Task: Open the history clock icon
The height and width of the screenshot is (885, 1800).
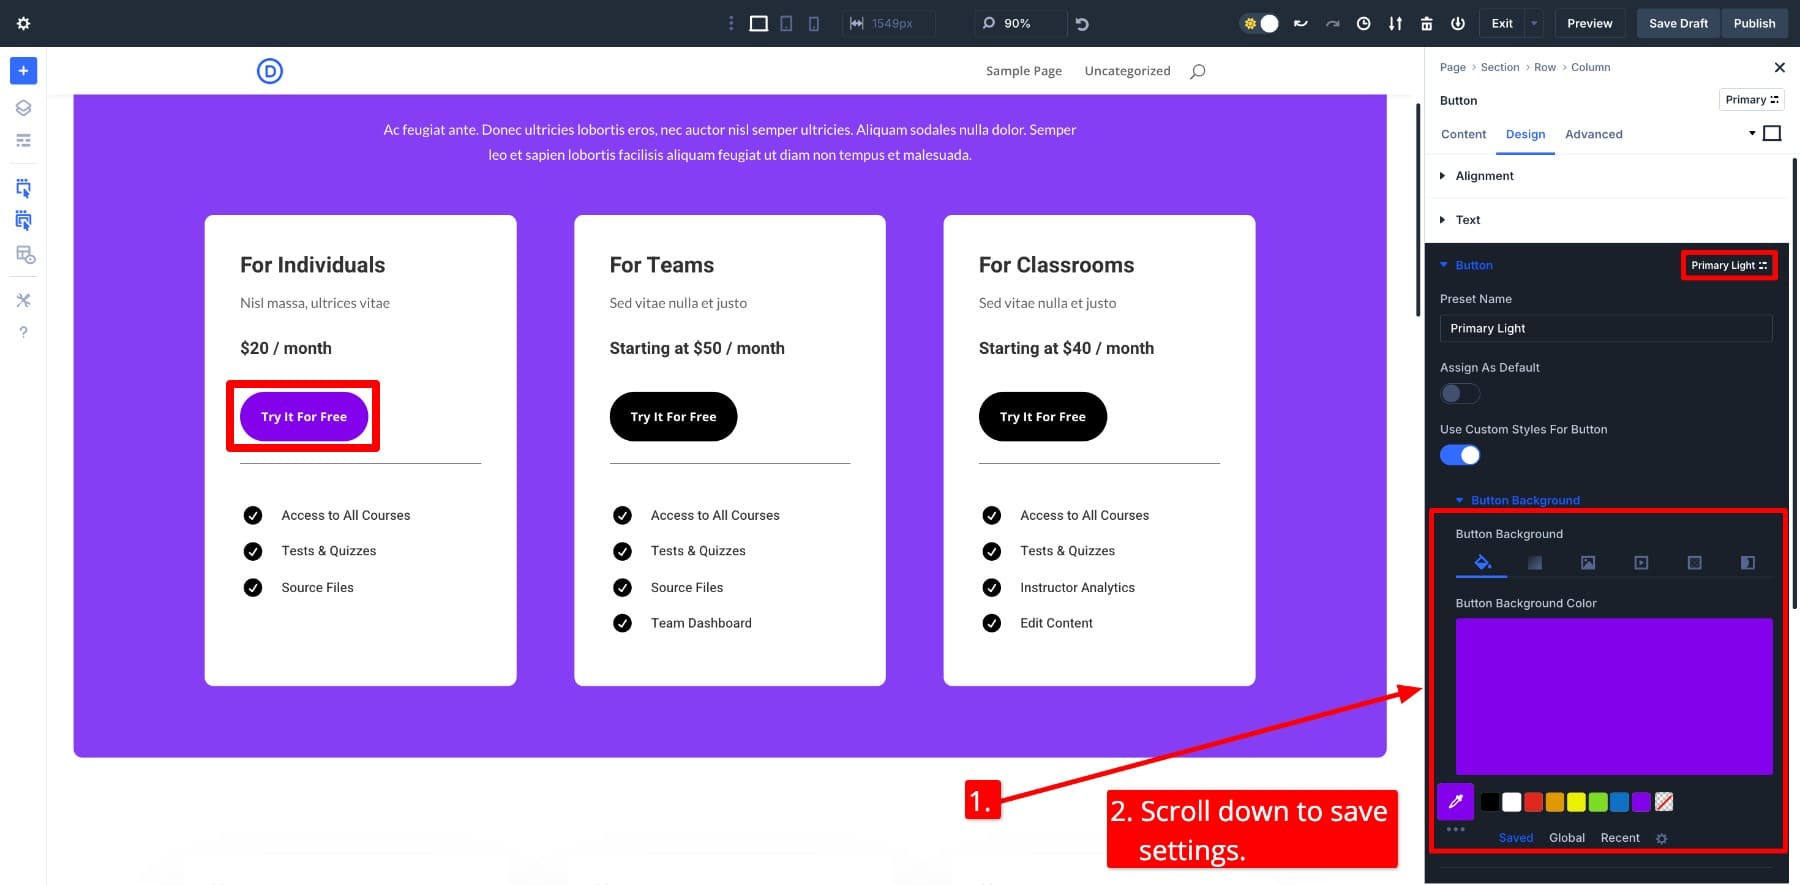Action: point(1363,23)
